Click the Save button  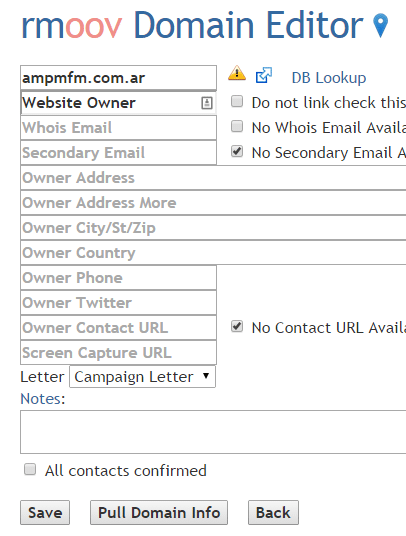[x=45, y=512]
